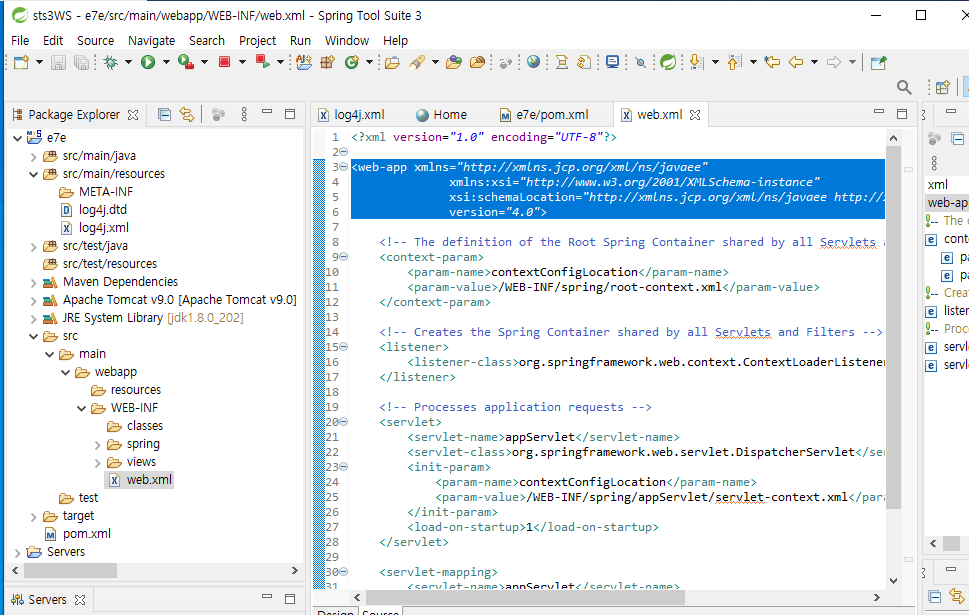This screenshot has width=969, height=615.
Task: Maximize the editor area
Action: 902,114
